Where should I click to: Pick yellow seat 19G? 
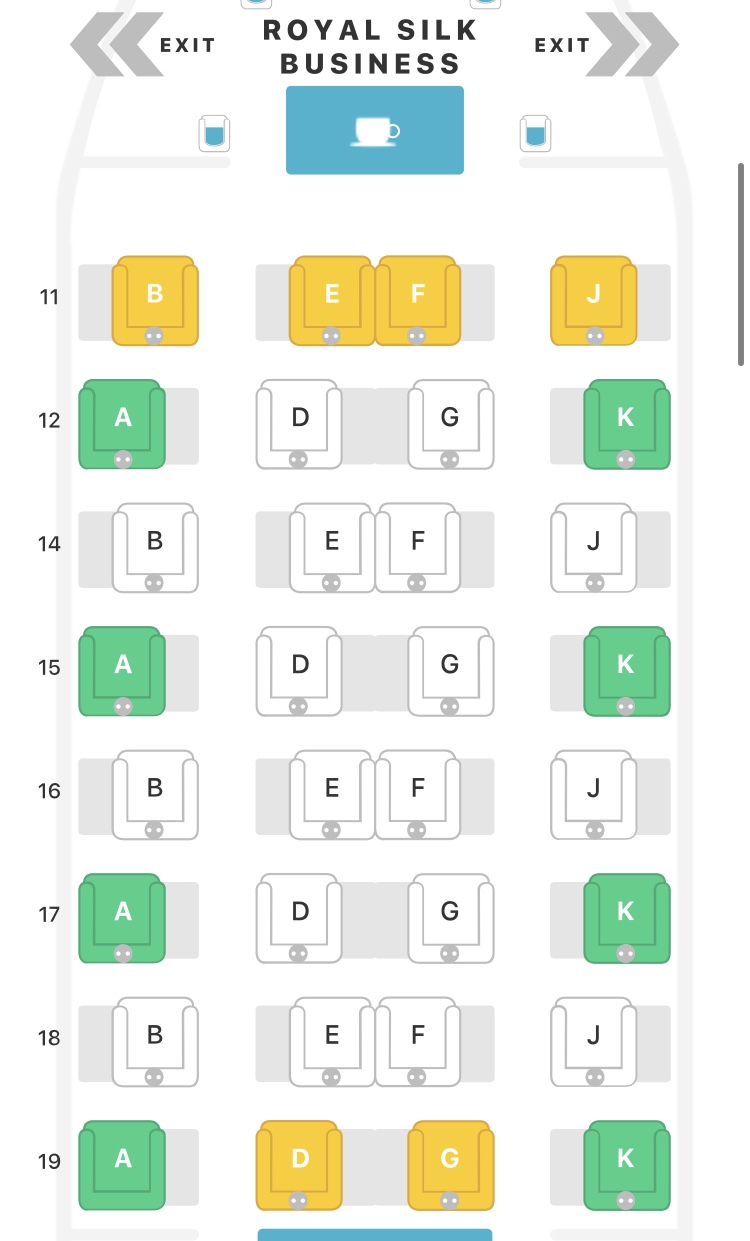tap(450, 1163)
